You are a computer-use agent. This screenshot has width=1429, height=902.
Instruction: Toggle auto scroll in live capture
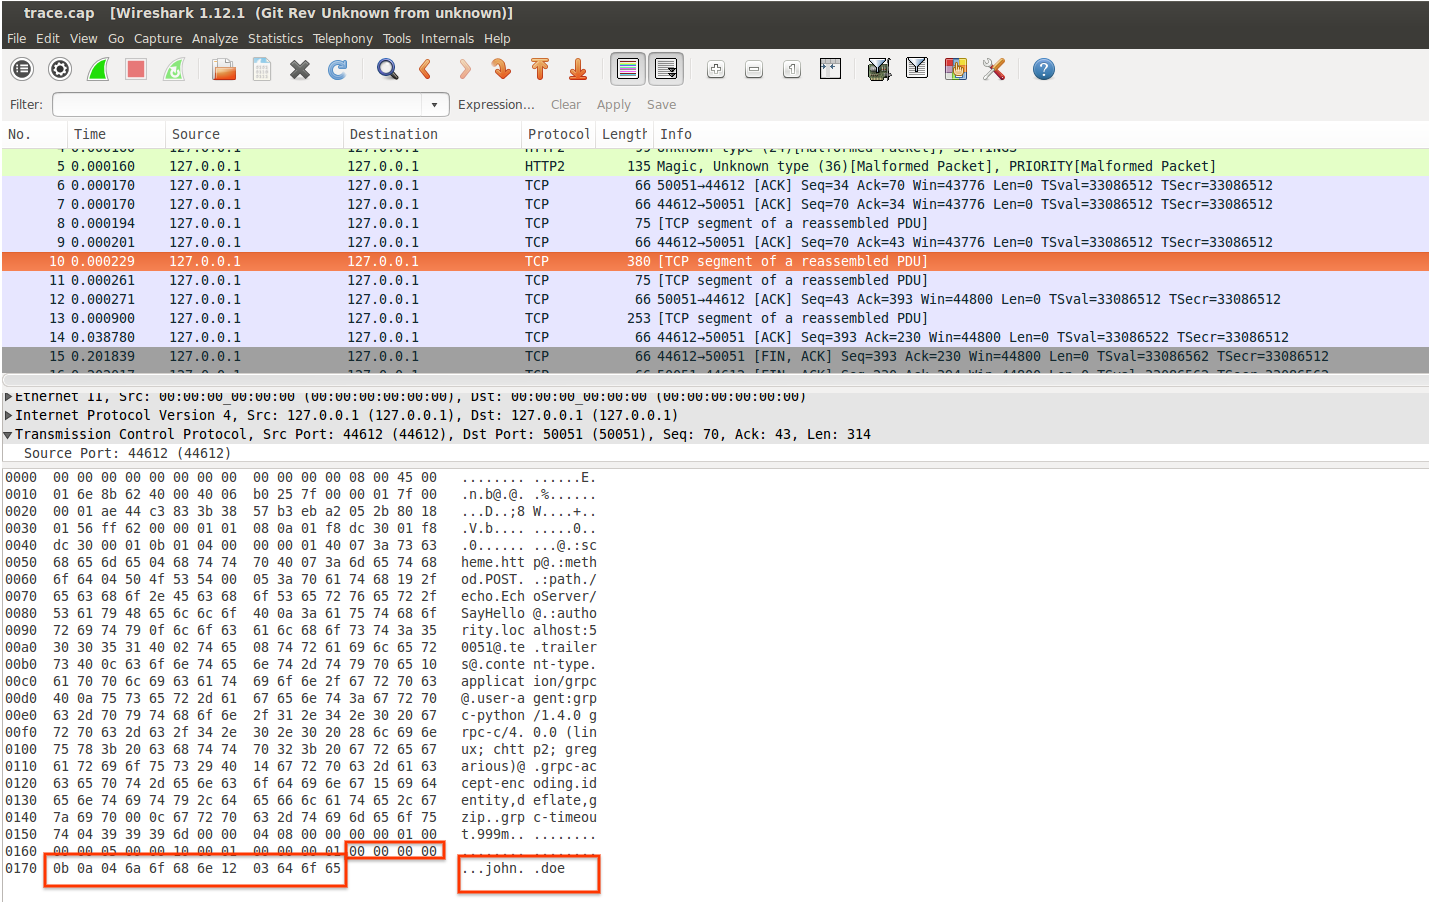(x=666, y=69)
